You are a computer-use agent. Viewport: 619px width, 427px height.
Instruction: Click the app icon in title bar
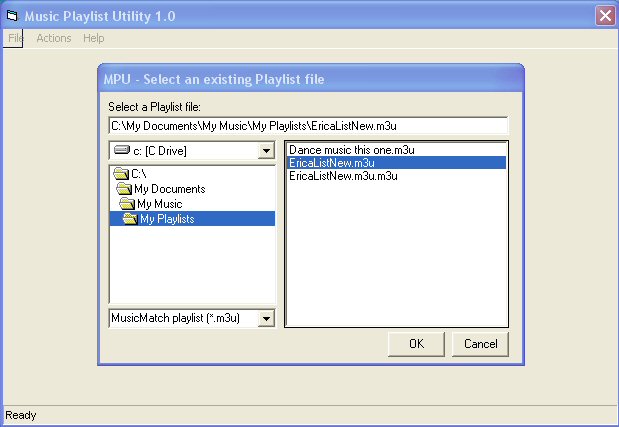[12, 16]
